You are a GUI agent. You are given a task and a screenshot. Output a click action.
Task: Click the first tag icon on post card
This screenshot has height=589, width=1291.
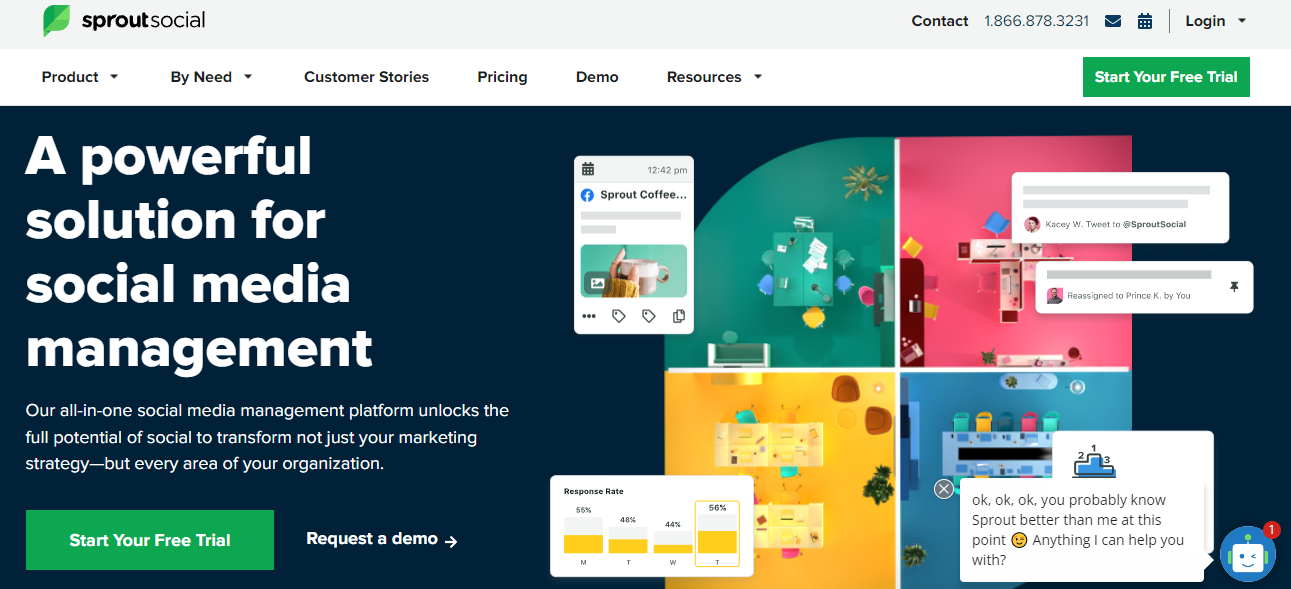[x=619, y=316]
